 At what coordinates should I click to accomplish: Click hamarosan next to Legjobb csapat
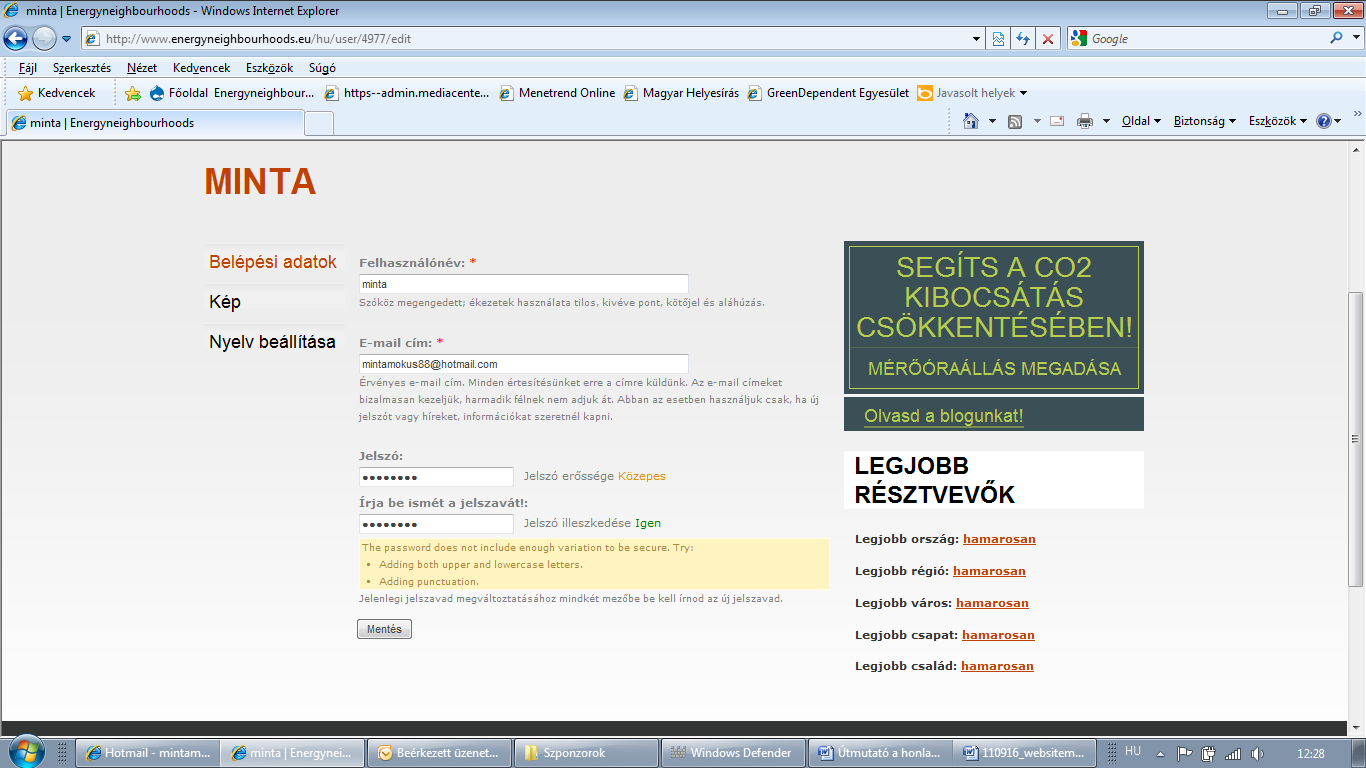click(998, 635)
